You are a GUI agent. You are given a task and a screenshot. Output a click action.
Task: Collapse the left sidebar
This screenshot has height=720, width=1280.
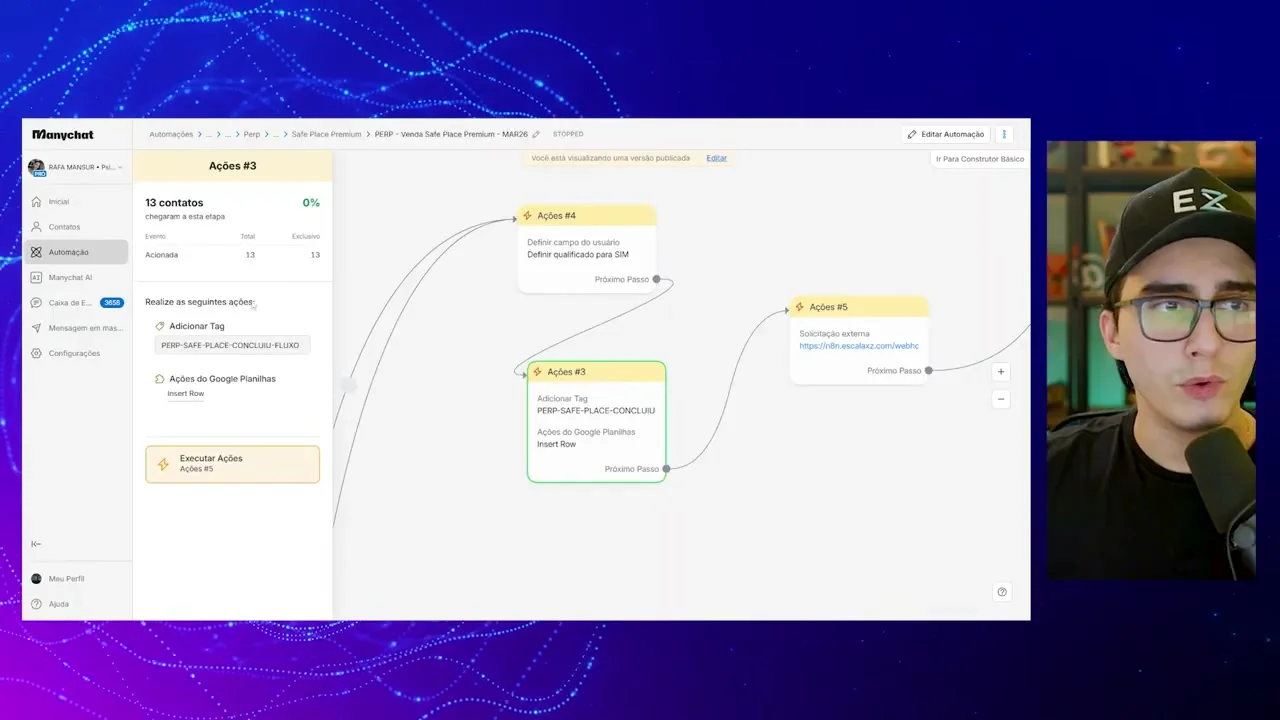[36, 544]
